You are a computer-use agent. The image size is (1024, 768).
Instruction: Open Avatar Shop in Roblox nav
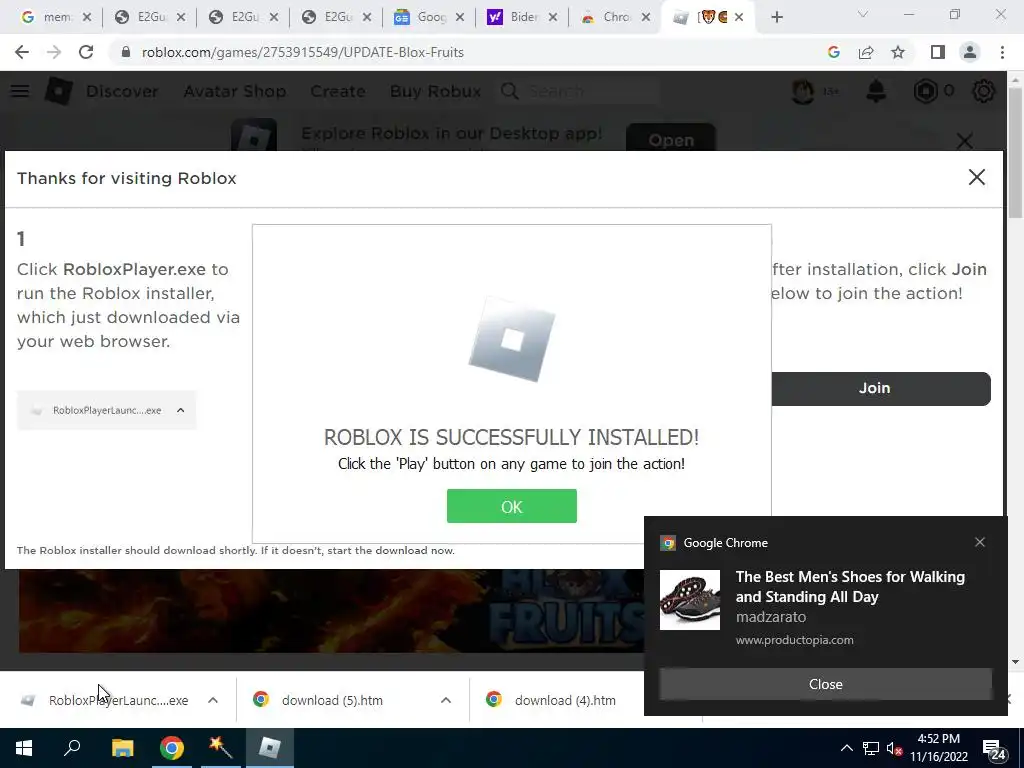click(x=234, y=91)
